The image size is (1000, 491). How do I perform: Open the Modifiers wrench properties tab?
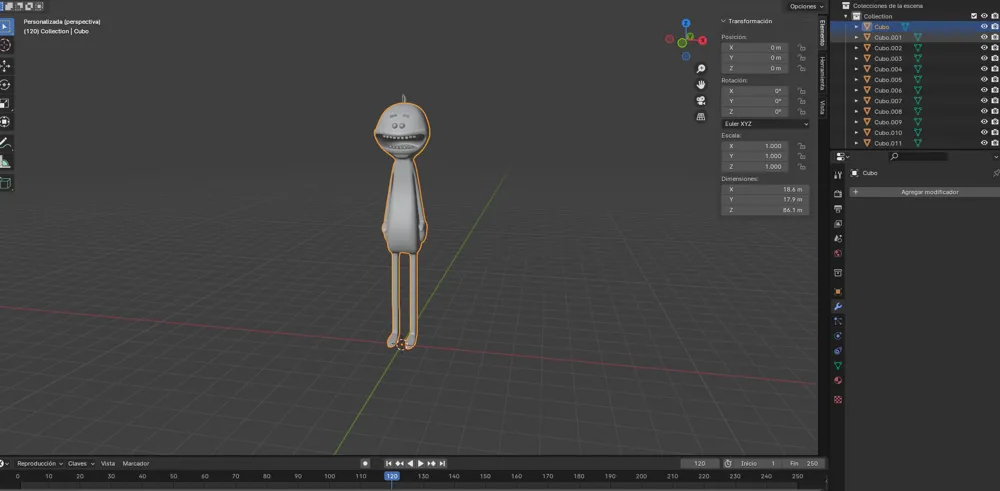point(838,307)
